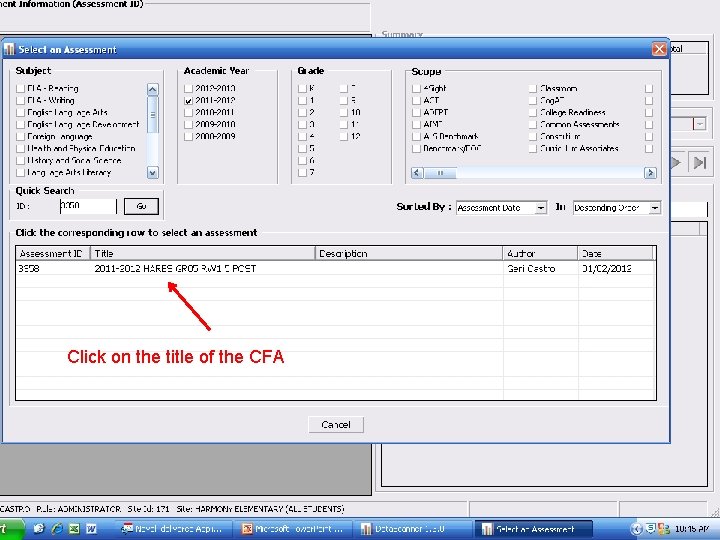Click the last-record navigation icon behind dialog

700,163
